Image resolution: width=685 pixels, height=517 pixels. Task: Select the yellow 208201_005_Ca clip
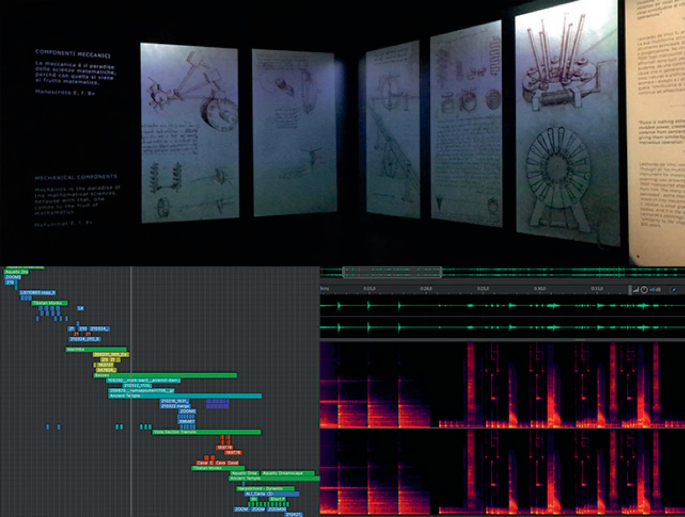click(x=111, y=354)
